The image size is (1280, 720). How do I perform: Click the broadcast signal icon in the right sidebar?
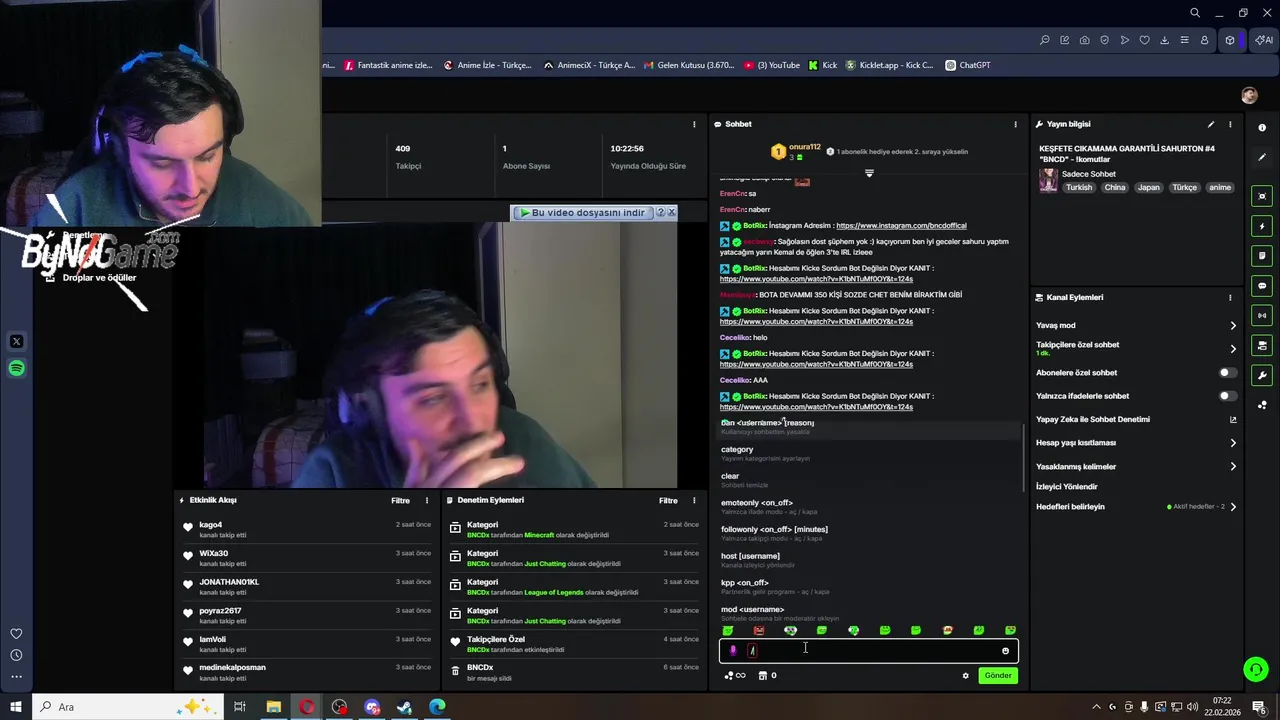(1262, 316)
